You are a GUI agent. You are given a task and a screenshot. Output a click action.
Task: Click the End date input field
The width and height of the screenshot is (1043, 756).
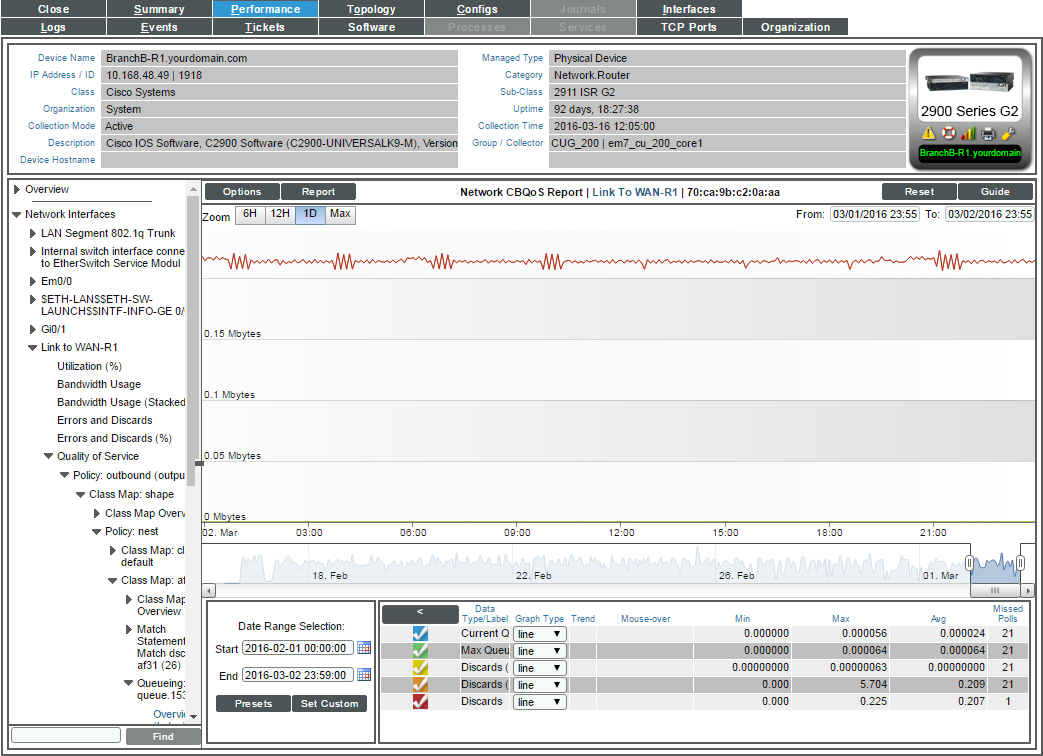[x=297, y=676]
